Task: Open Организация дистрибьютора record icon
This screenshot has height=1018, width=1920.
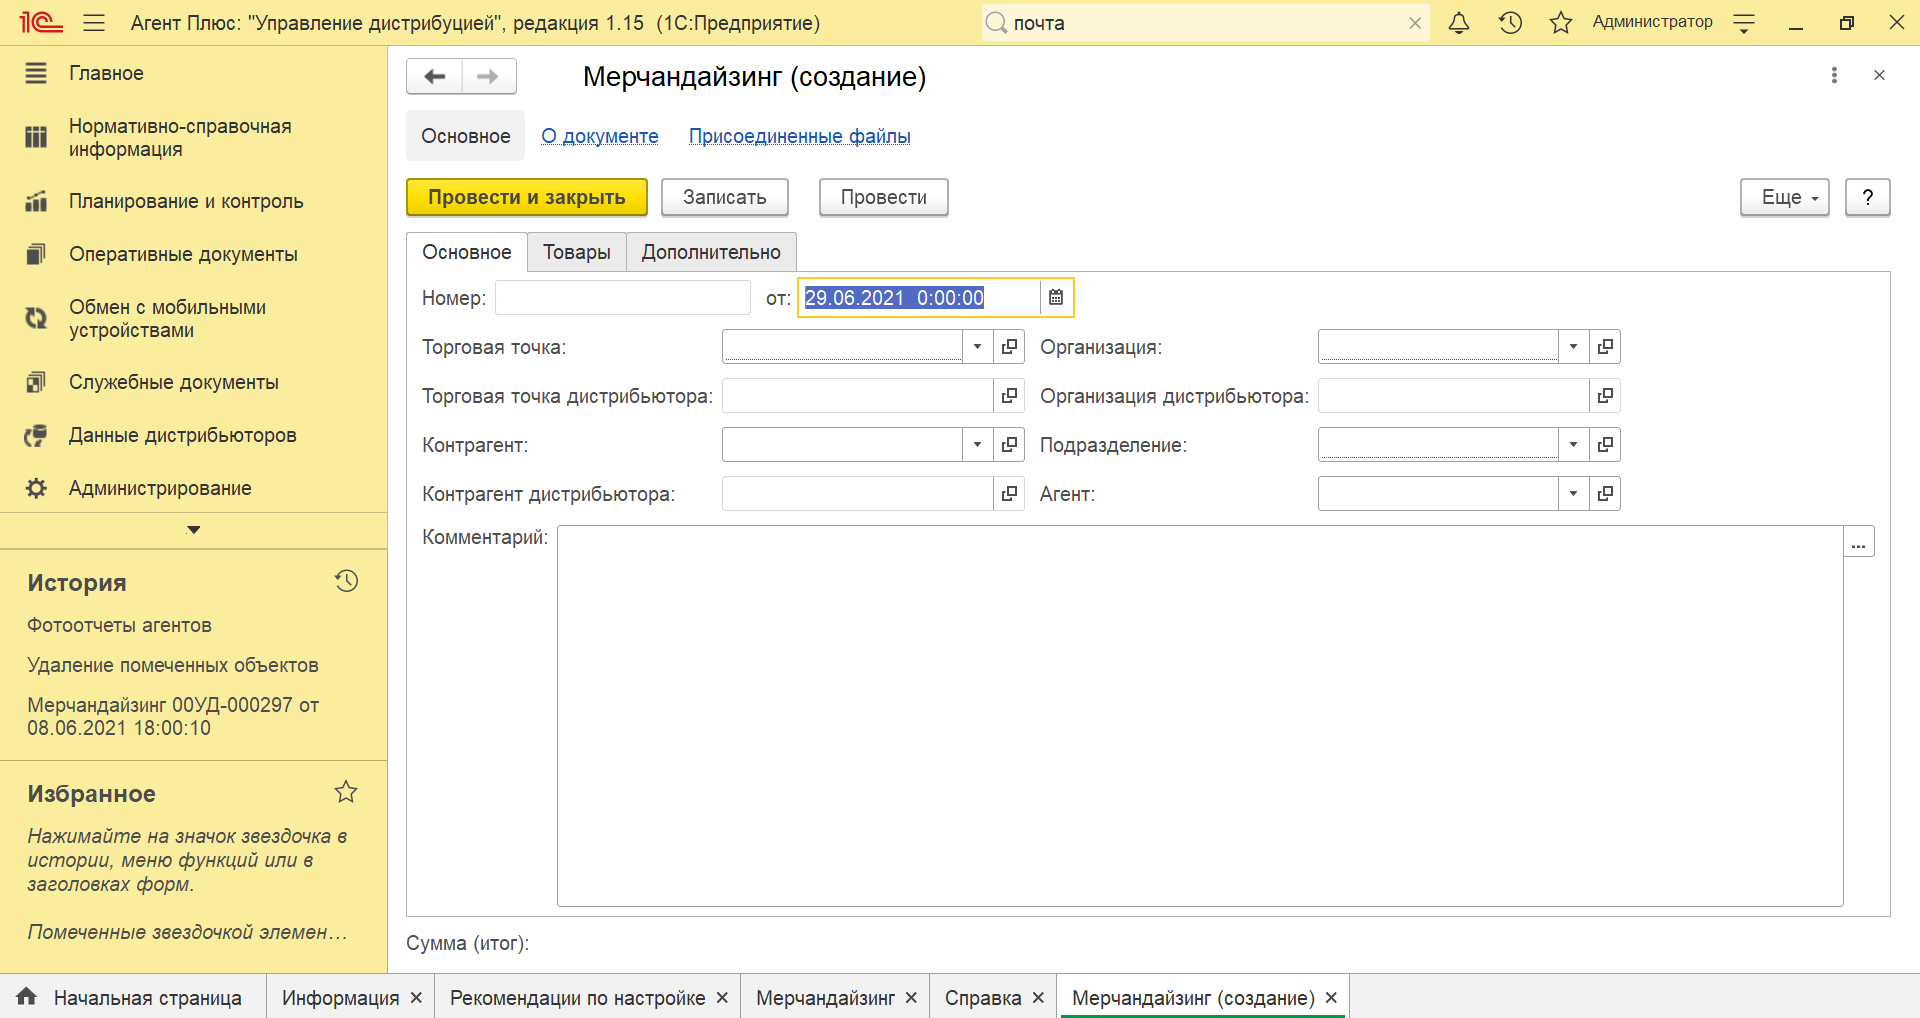Action: pos(1605,395)
